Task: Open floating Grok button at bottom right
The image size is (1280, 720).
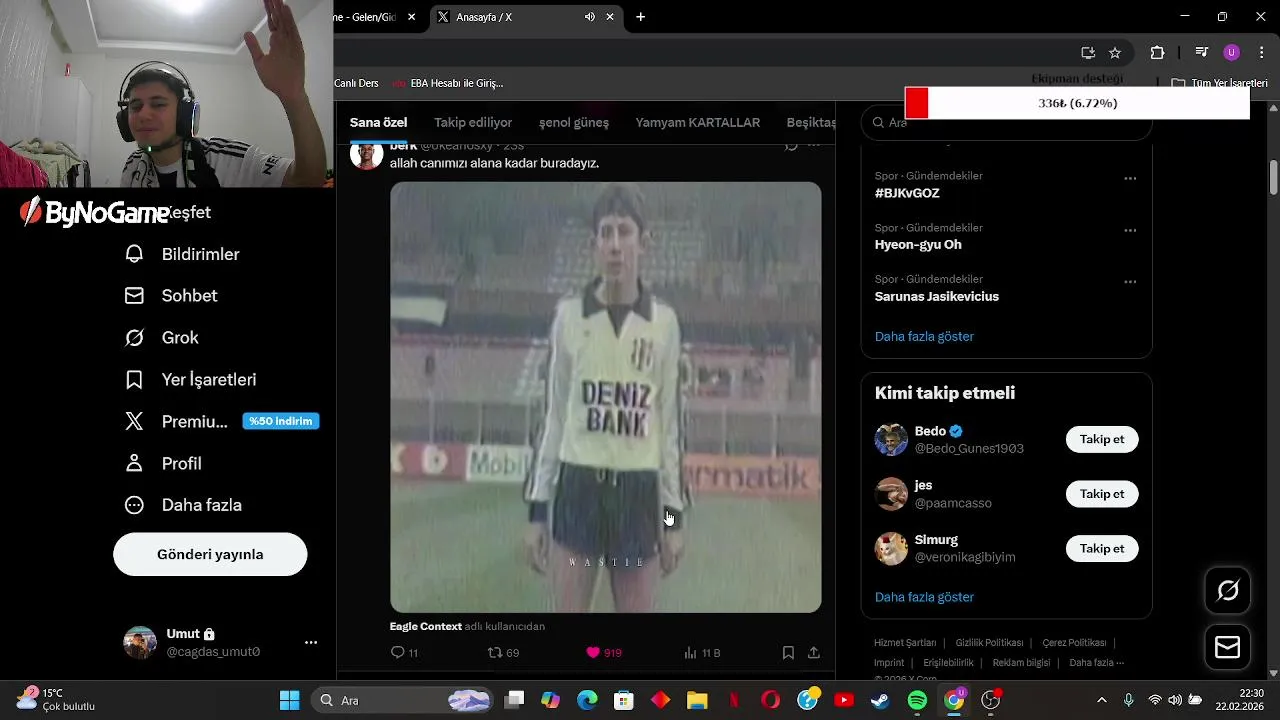Action: pyautogui.click(x=1227, y=591)
